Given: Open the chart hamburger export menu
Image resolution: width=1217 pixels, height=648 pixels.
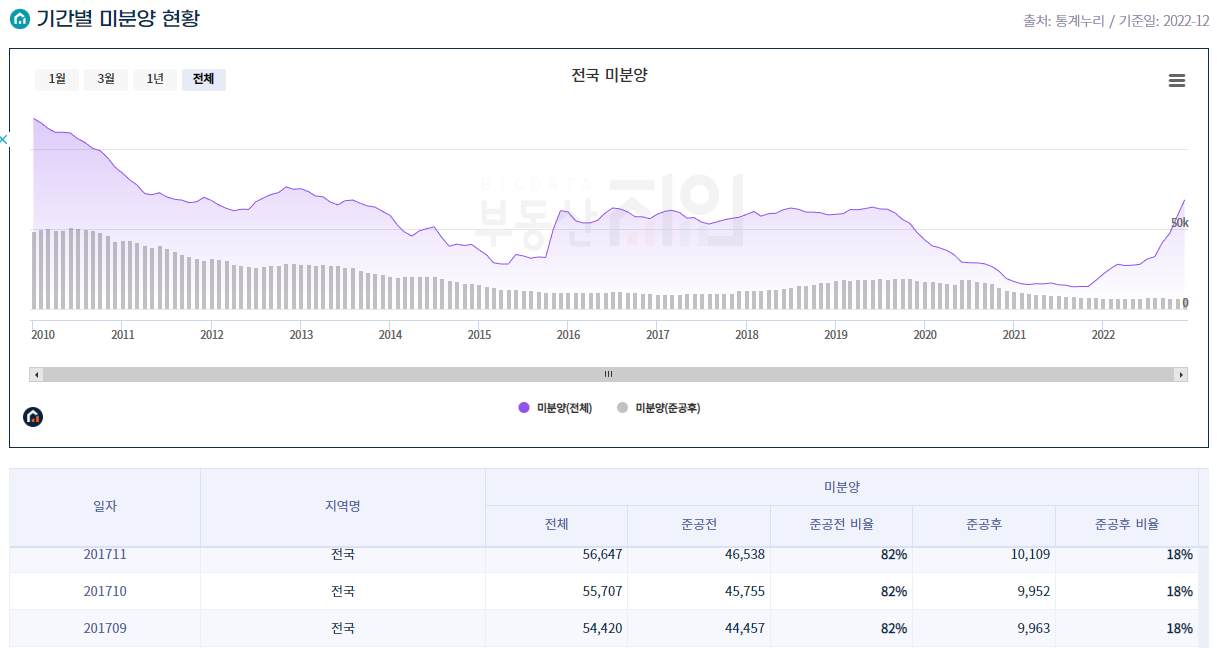Looking at the screenshot, I should pyautogui.click(x=1177, y=80).
